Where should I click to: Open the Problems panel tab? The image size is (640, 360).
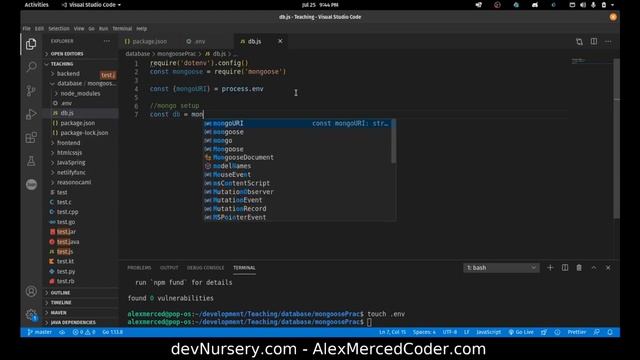pos(139,268)
